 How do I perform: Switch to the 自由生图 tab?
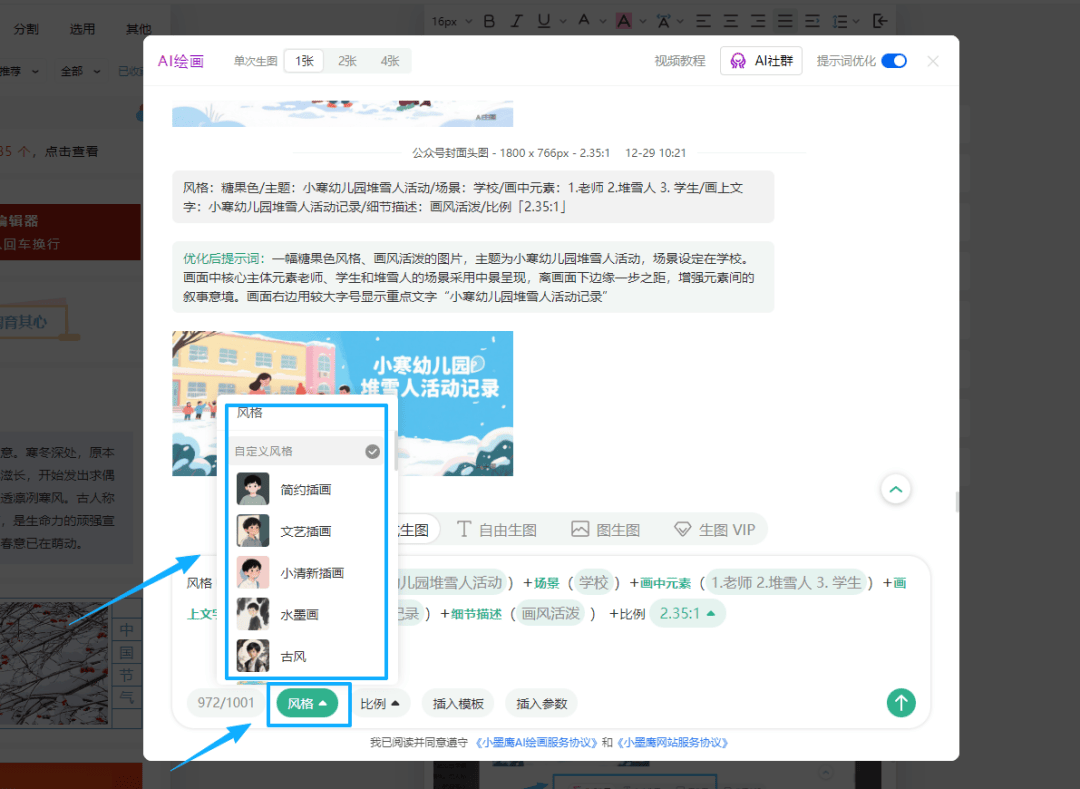pyautogui.click(x=497, y=529)
